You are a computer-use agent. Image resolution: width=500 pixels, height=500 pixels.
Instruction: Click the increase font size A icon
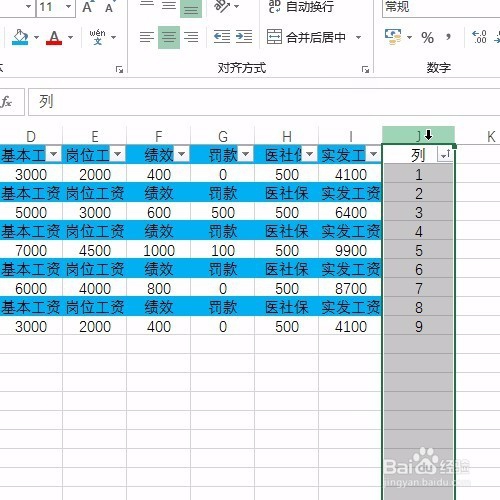88,7
